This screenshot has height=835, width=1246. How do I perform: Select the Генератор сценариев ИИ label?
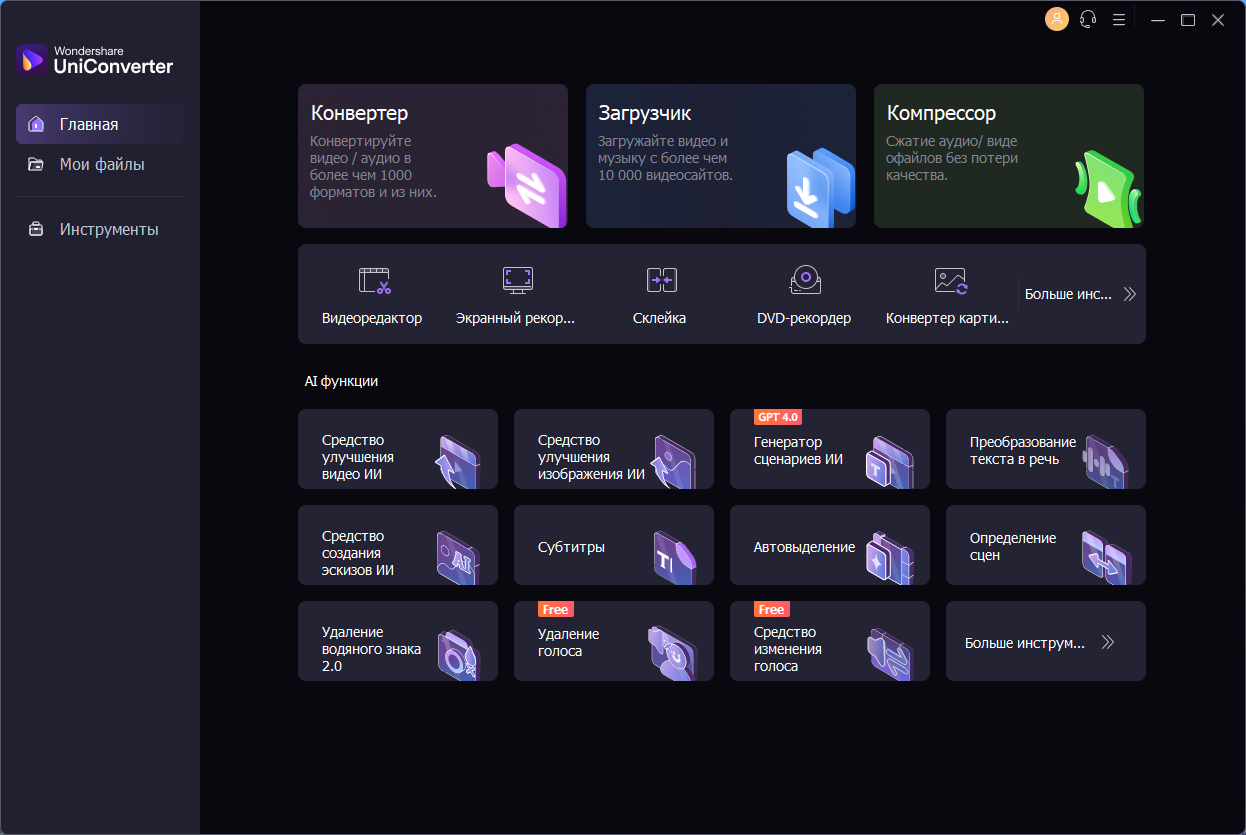(x=798, y=450)
